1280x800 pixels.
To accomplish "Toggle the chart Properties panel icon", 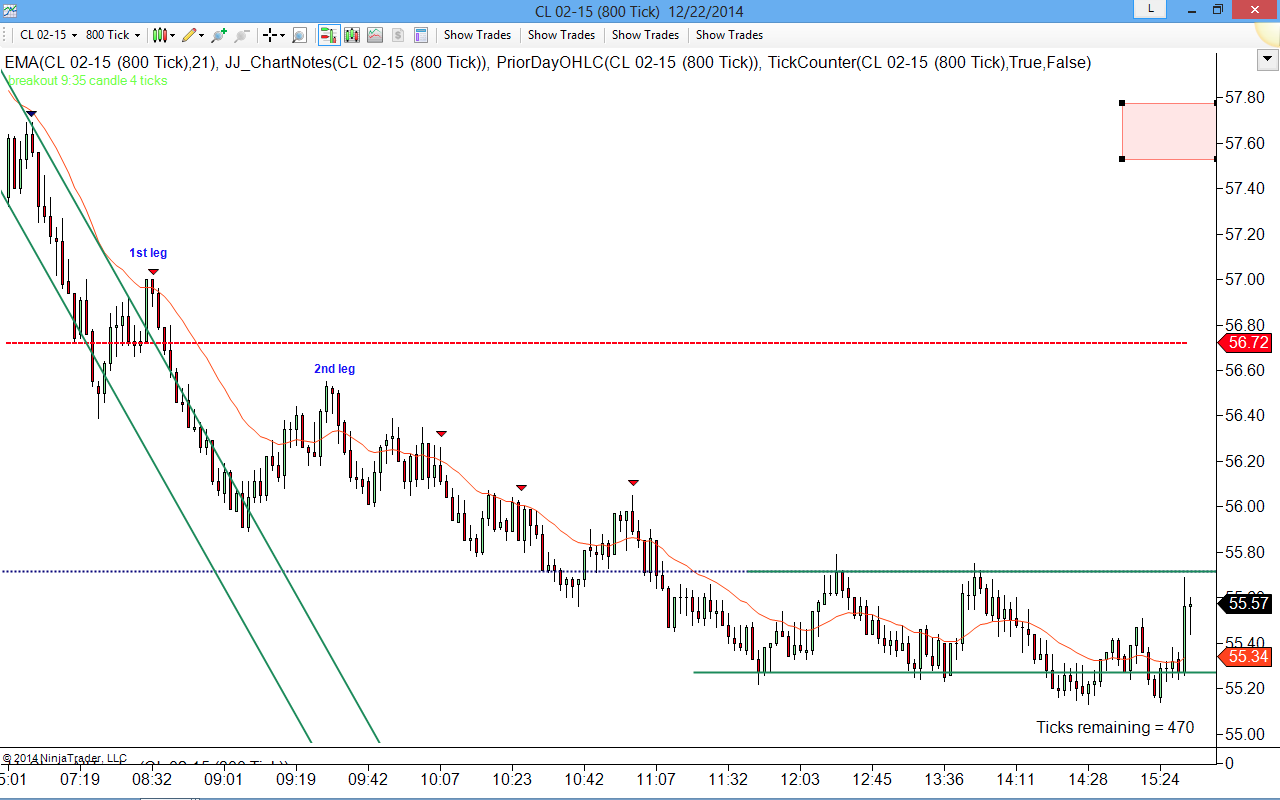I will (x=420, y=35).
